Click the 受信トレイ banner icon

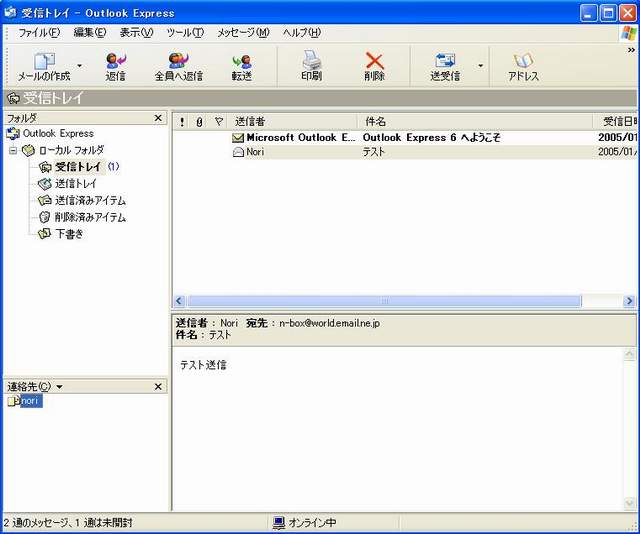coord(13,98)
